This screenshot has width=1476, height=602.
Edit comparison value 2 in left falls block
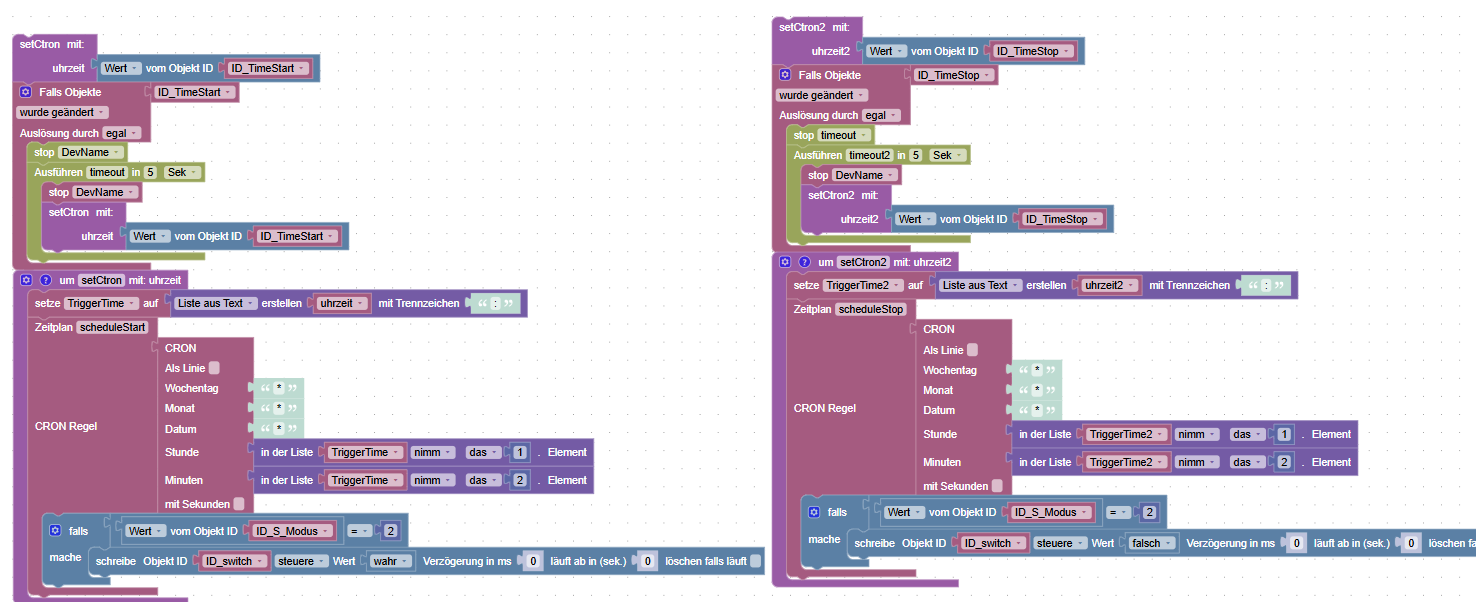pyautogui.click(x=391, y=531)
